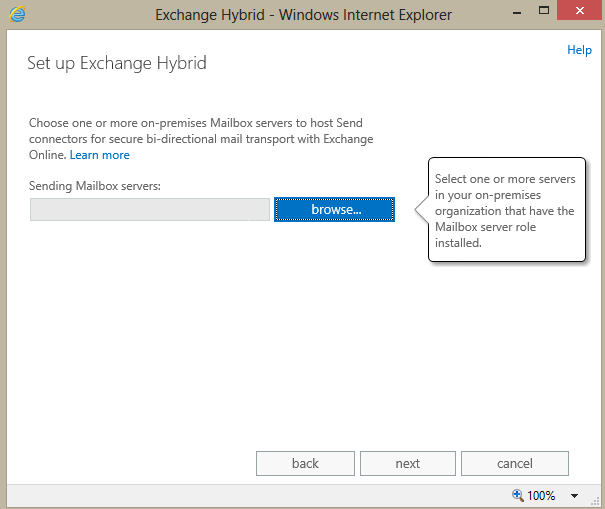Close the Exchange Hybrid window
The height and width of the screenshot is (509, 605).
pyautogui.click(x=580, y=10)
